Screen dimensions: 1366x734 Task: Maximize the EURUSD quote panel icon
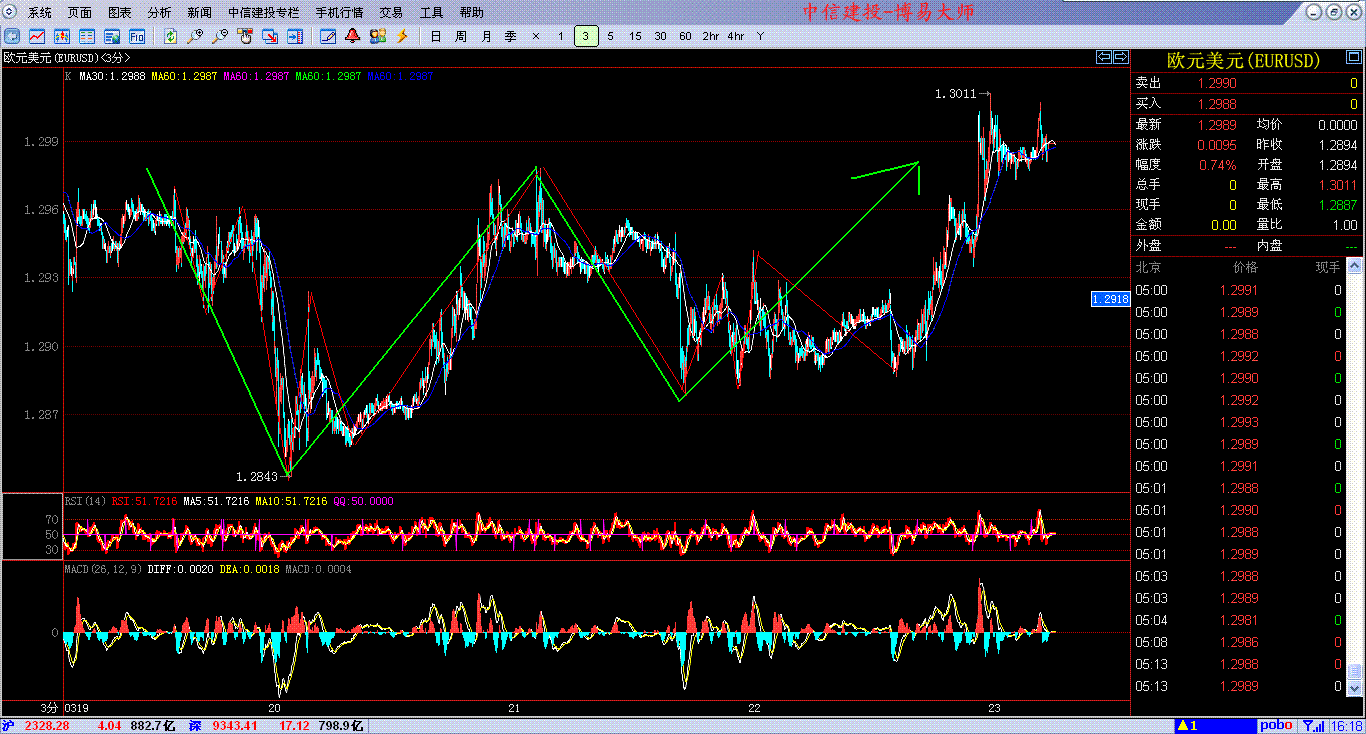1353,58
